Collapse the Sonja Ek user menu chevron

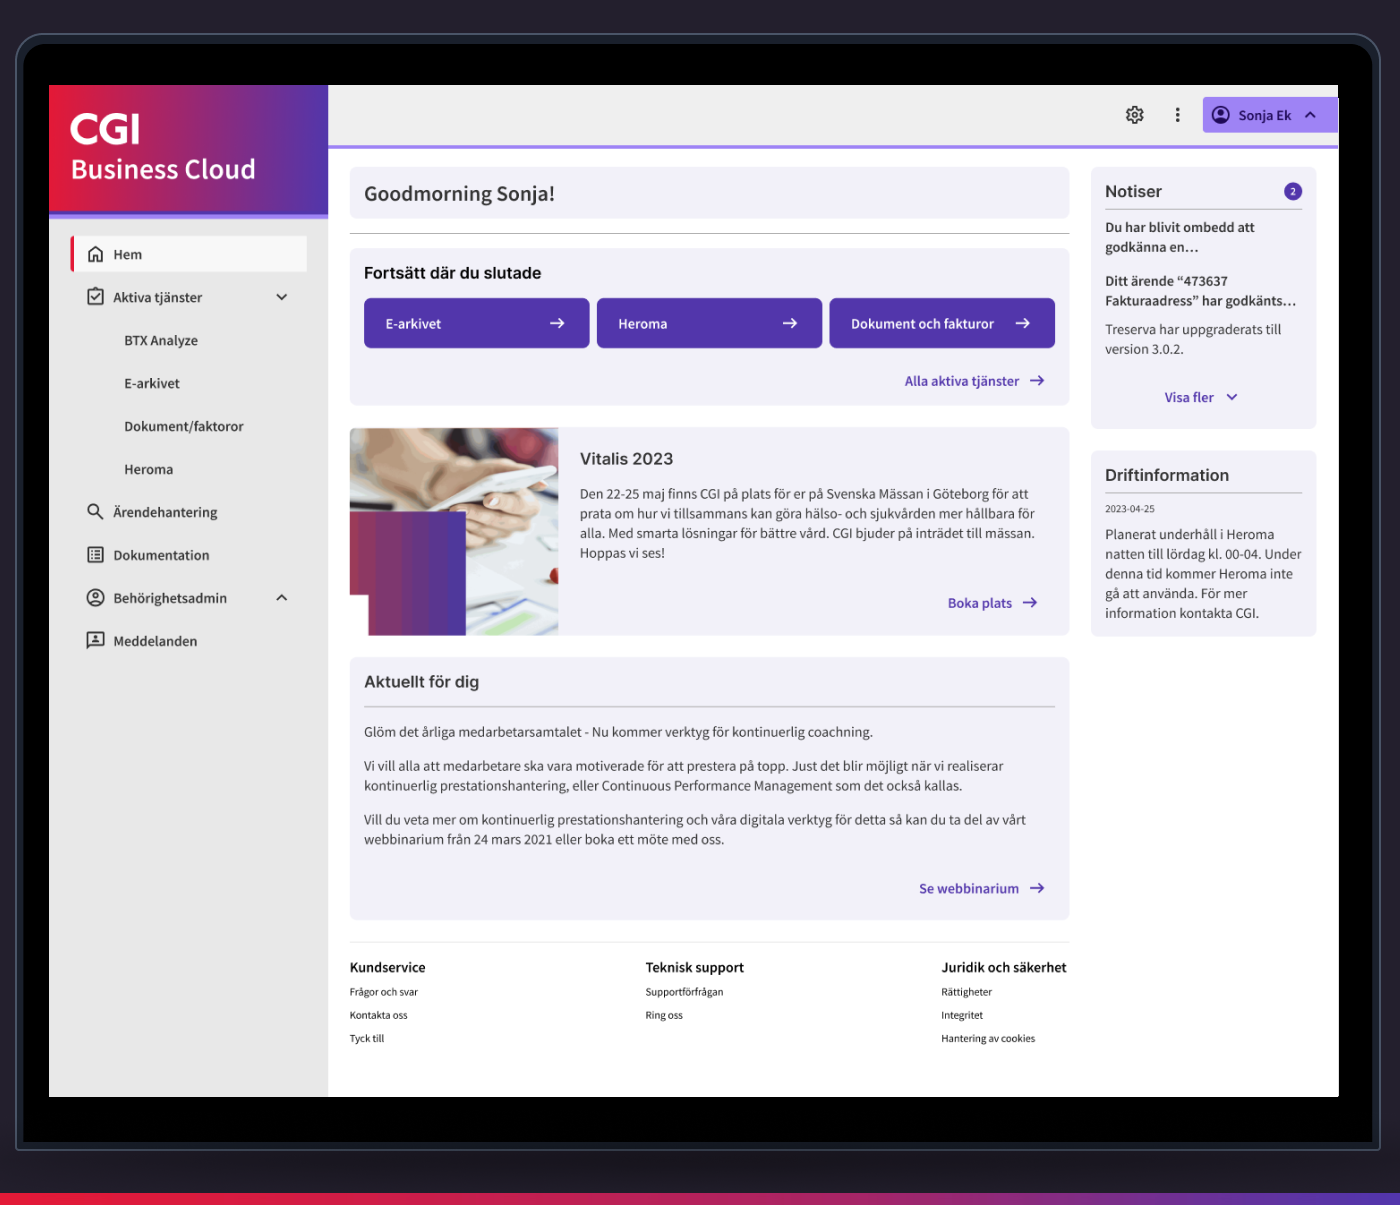[1310, 115]
